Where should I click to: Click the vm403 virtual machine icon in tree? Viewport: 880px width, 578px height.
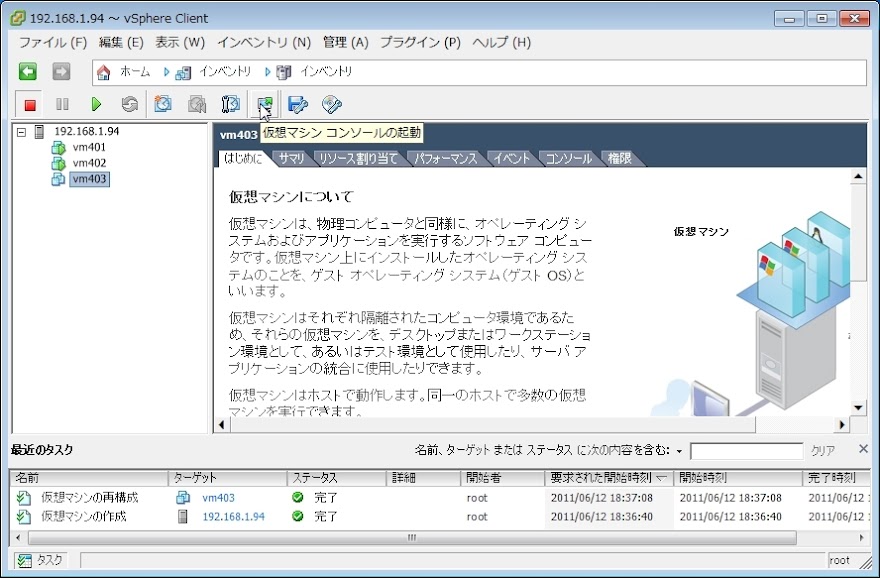point(58,179)
